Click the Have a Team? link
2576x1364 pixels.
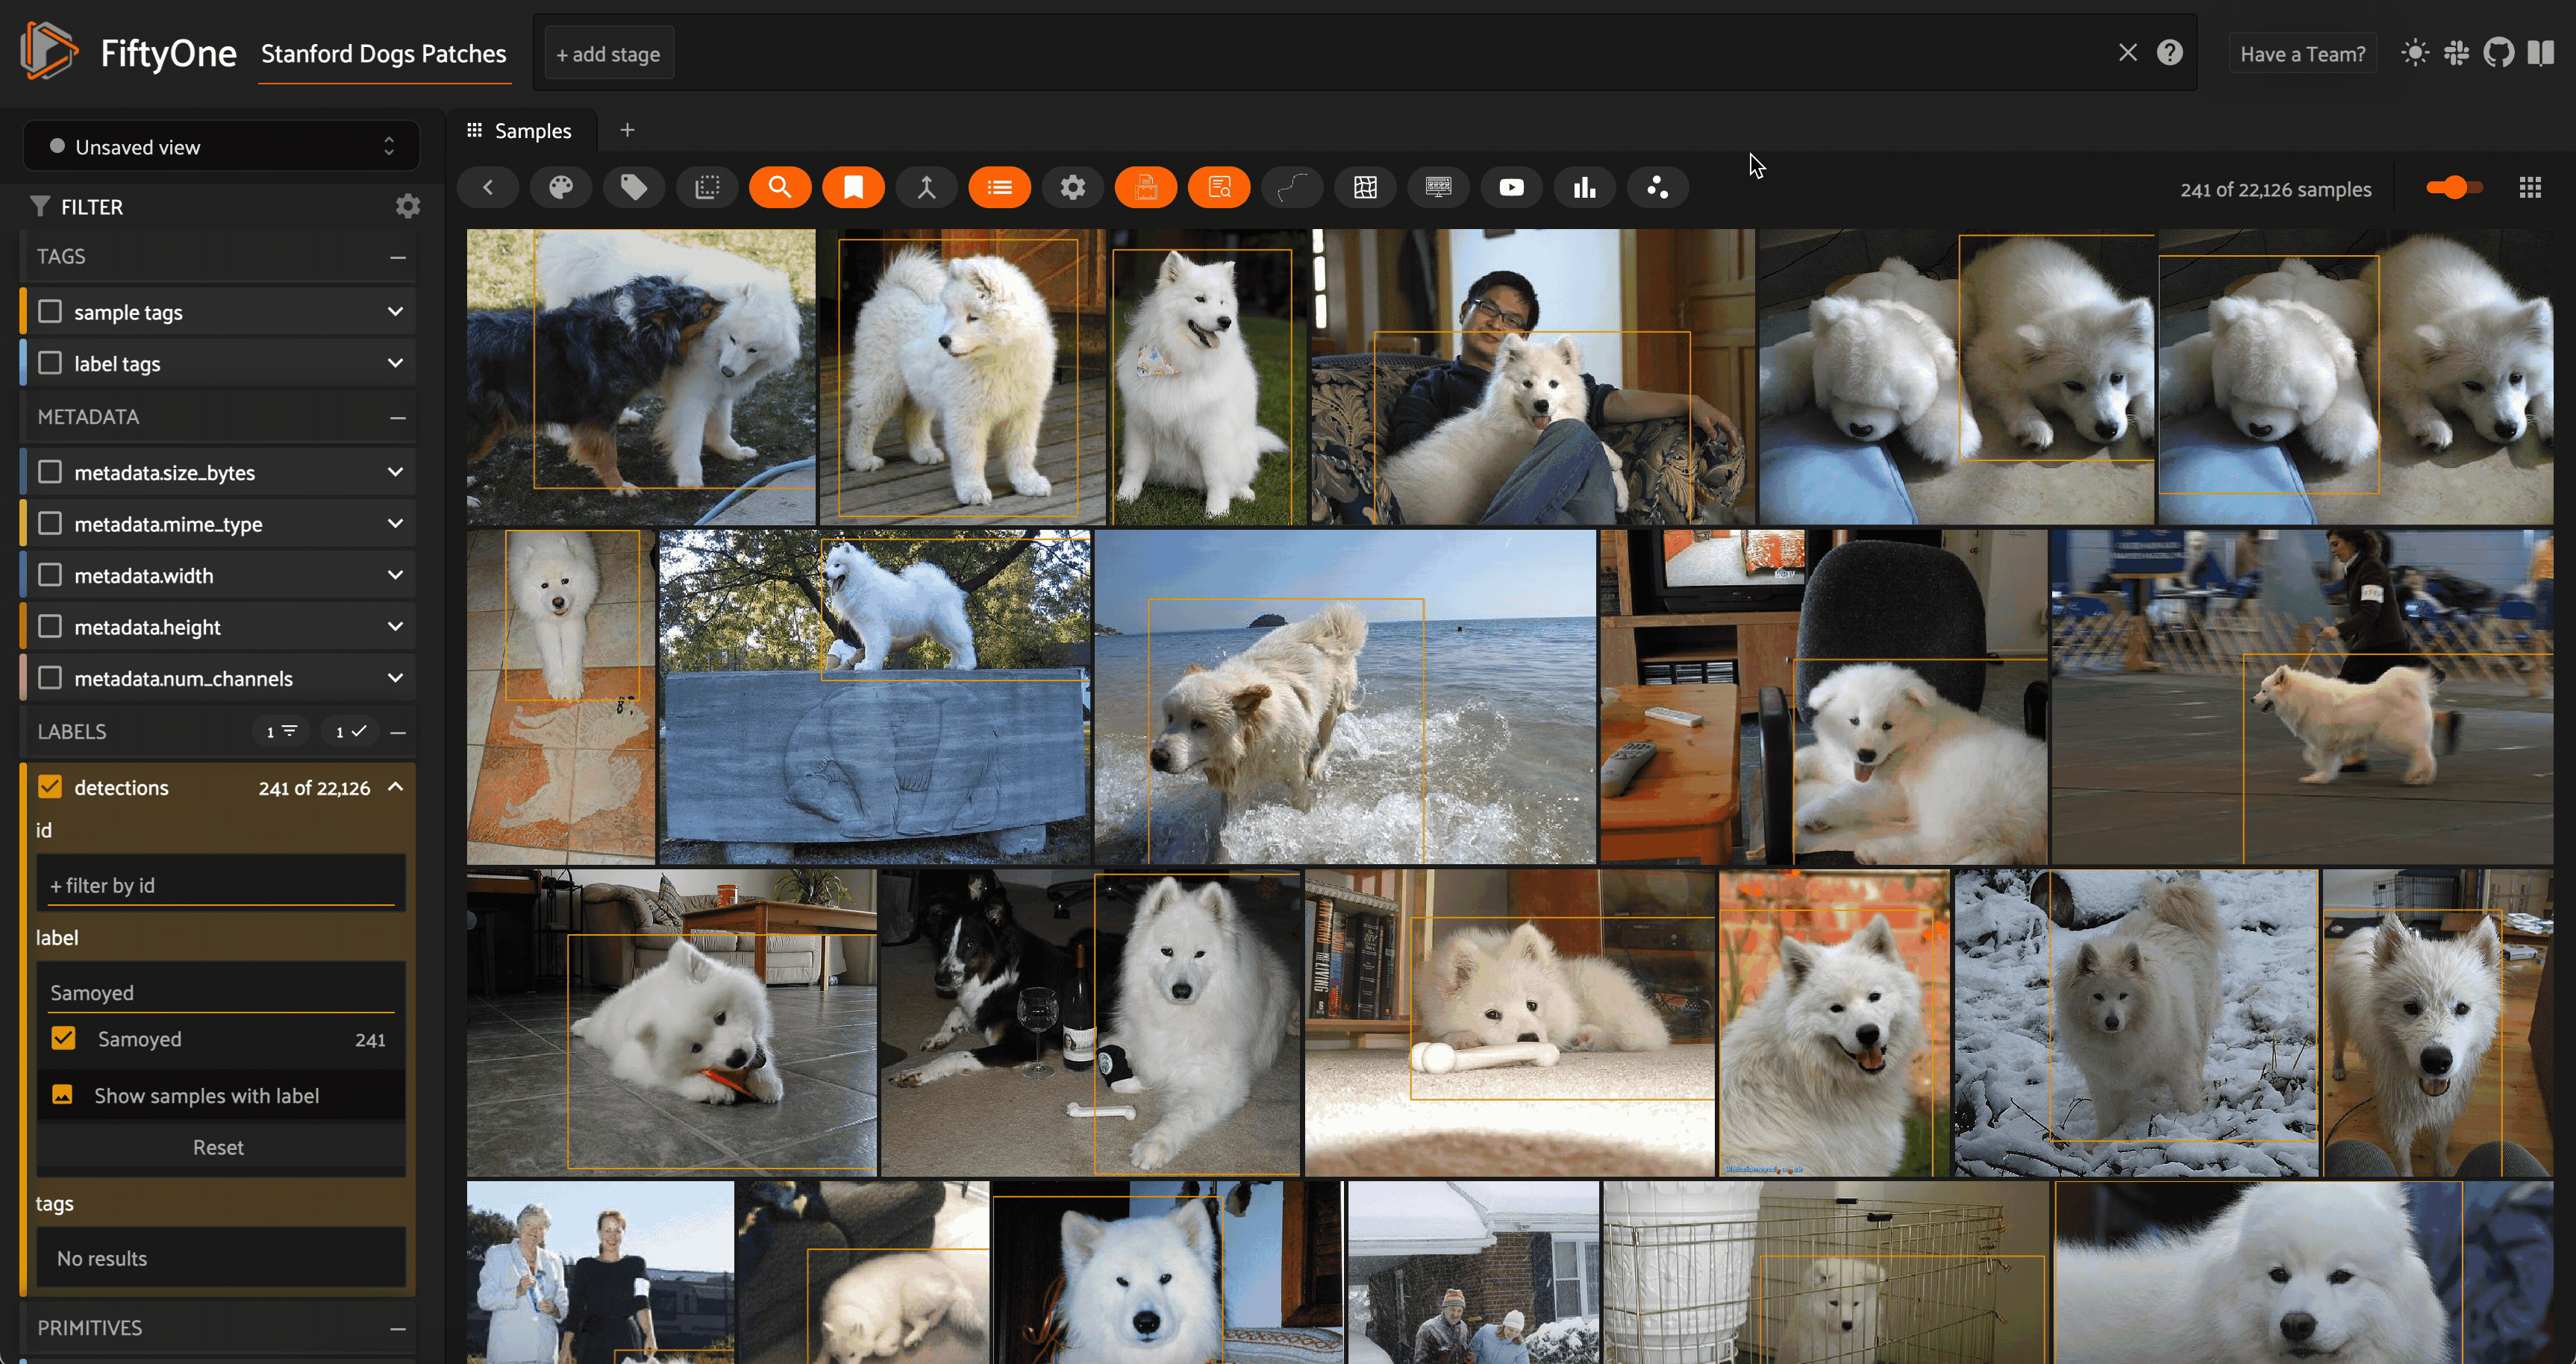click(x=2302, y=54)
